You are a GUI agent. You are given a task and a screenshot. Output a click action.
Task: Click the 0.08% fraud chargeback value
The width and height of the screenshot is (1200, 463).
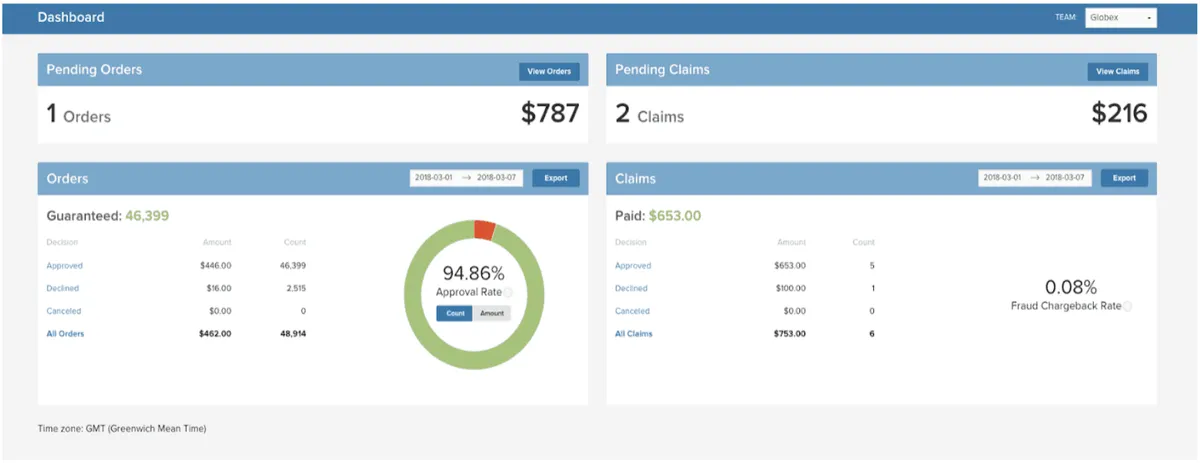[1071, 287]
